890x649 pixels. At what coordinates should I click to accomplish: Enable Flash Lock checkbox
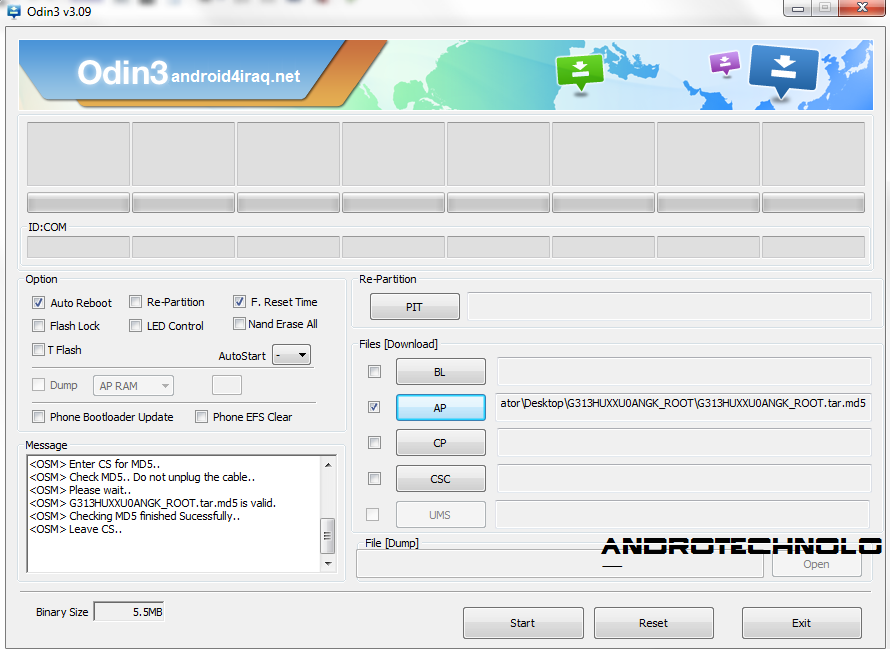[x=38, y=325]
